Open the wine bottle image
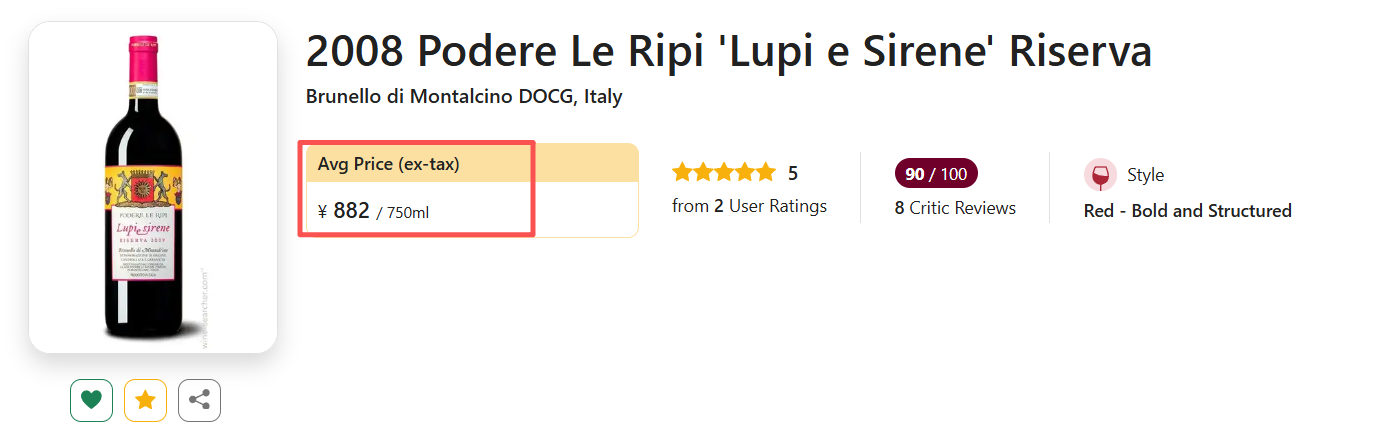 [x=153, y=187]
